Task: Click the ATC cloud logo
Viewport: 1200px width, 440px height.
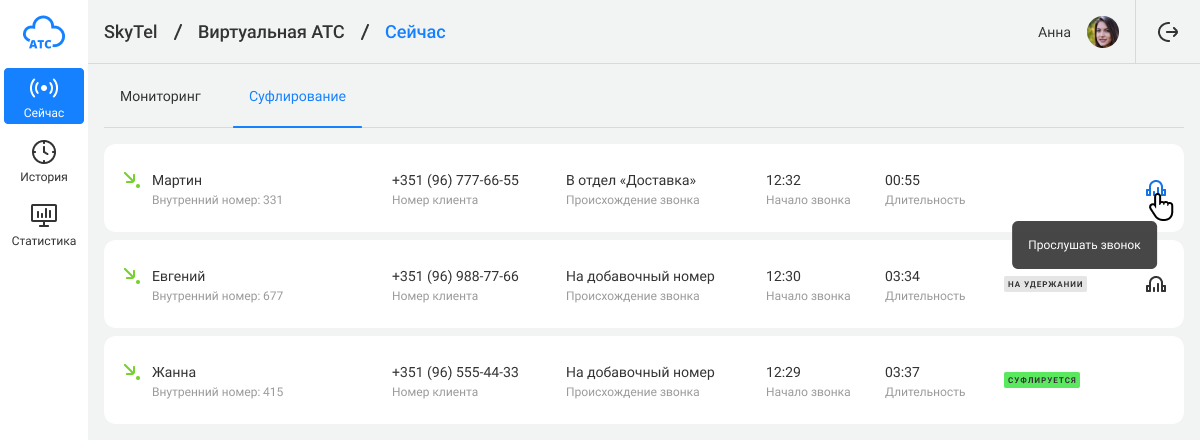Action: (44, 32)
